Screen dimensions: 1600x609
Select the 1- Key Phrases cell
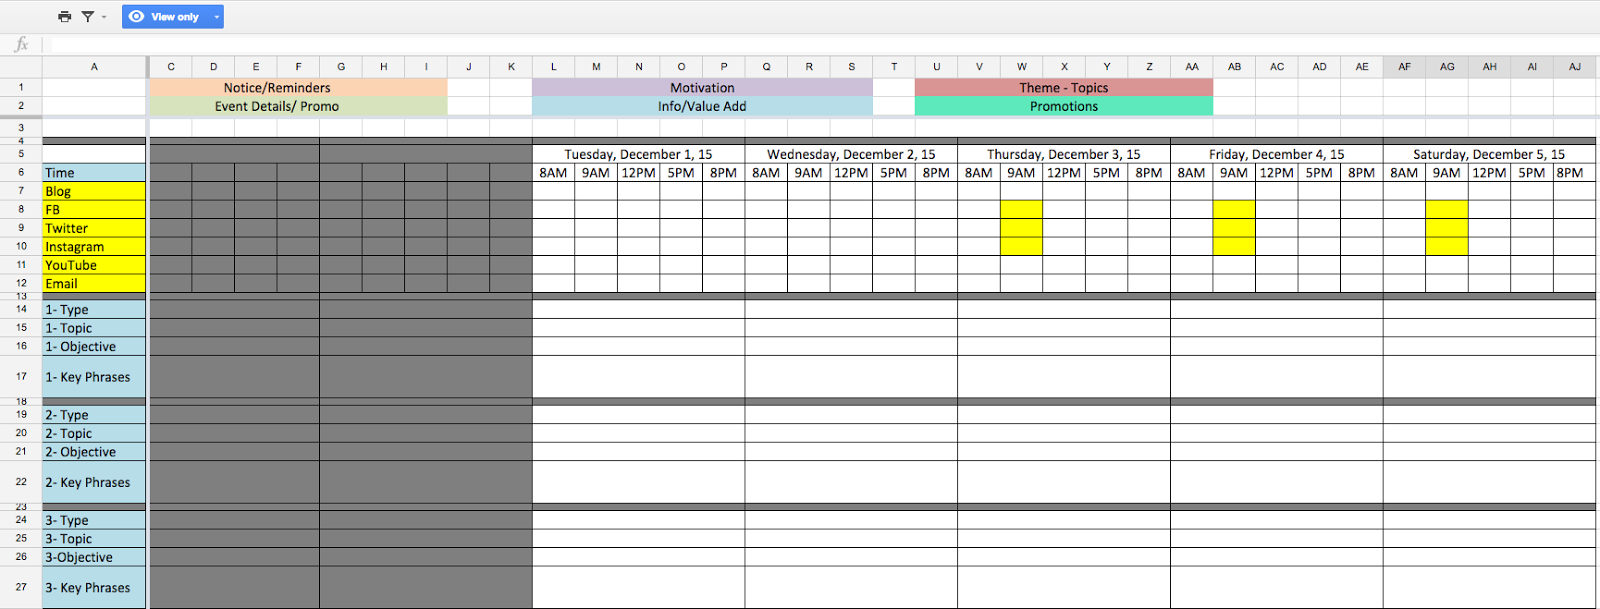94,377
